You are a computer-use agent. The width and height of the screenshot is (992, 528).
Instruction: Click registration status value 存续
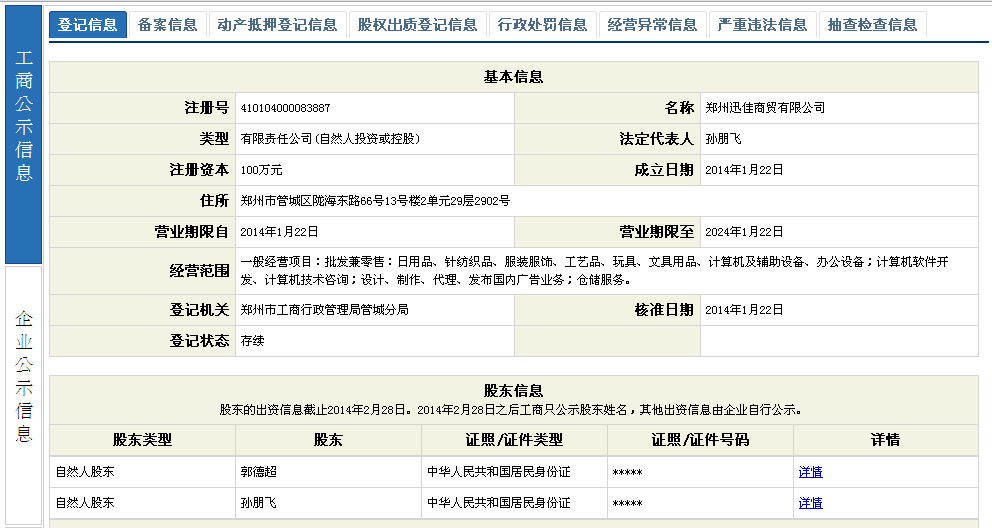click(252, 341)
